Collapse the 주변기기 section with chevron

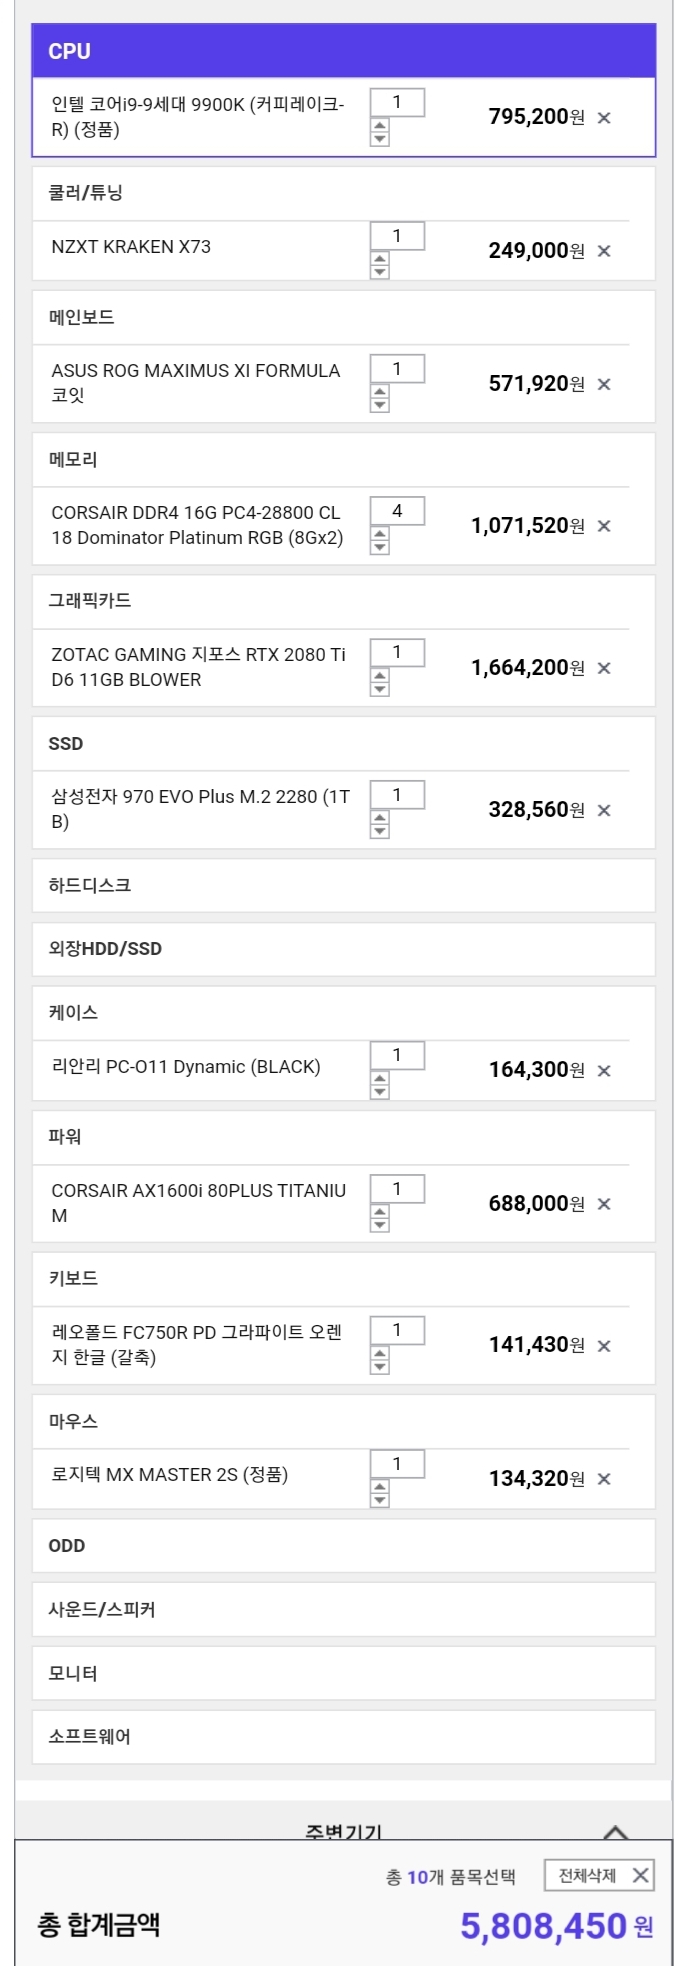coord(616,1832)
